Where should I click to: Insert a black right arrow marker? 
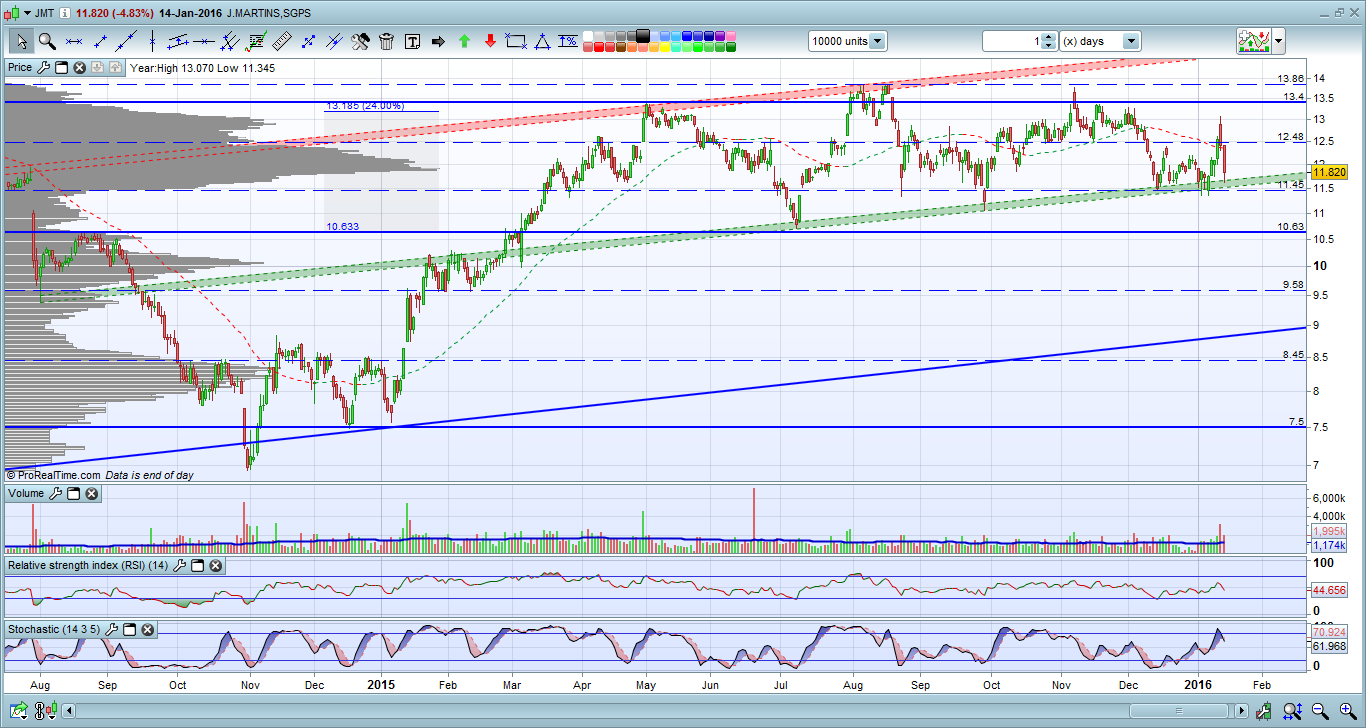438,41
